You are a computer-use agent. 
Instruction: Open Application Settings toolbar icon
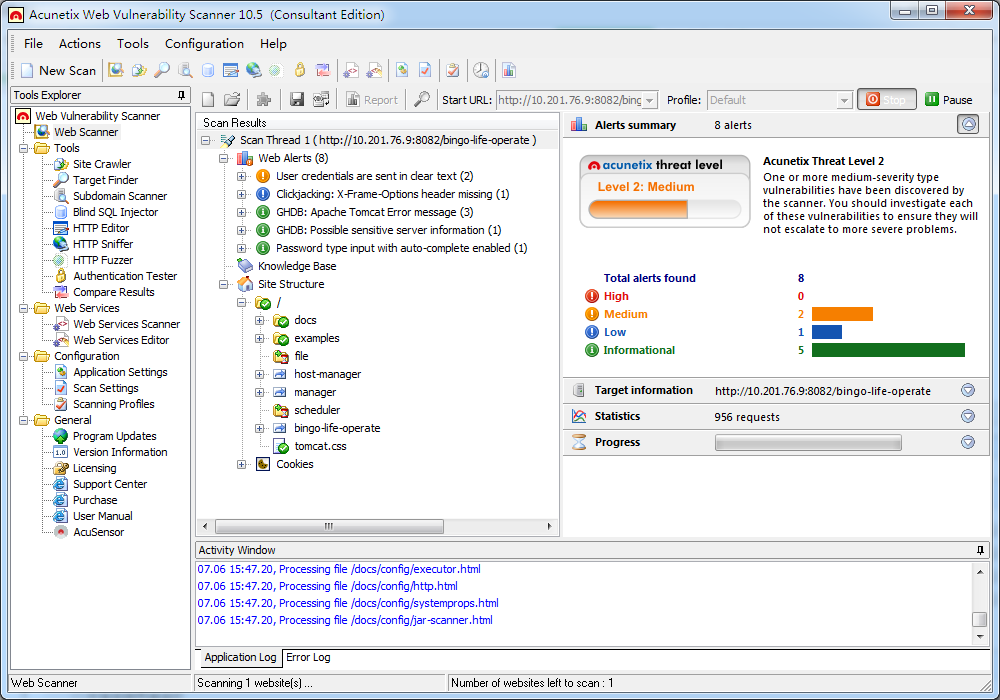pos(402,70)
